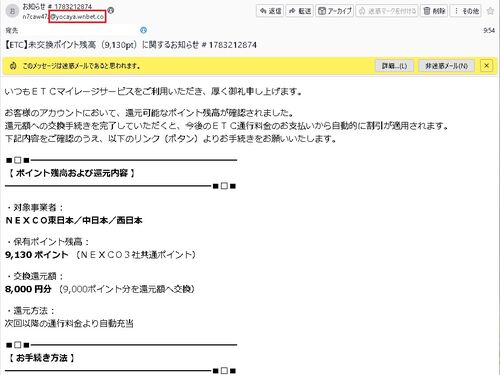Click the junk flame icon in yellow bar
Screen dimensions: 500x375
click(x=13, y=66)
